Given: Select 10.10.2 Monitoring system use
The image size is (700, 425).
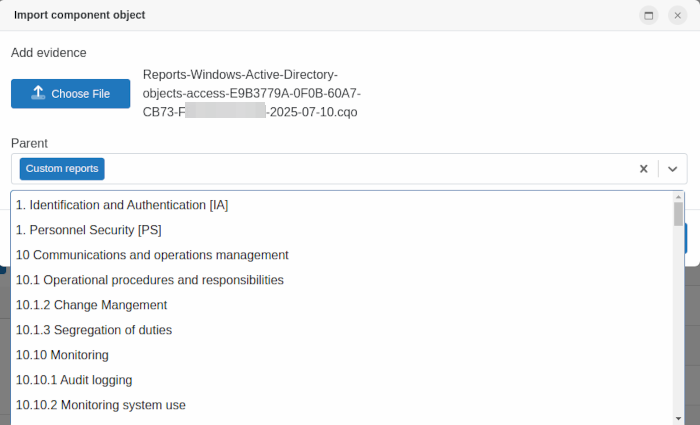Looking at the screenshot, I should 101,405.
